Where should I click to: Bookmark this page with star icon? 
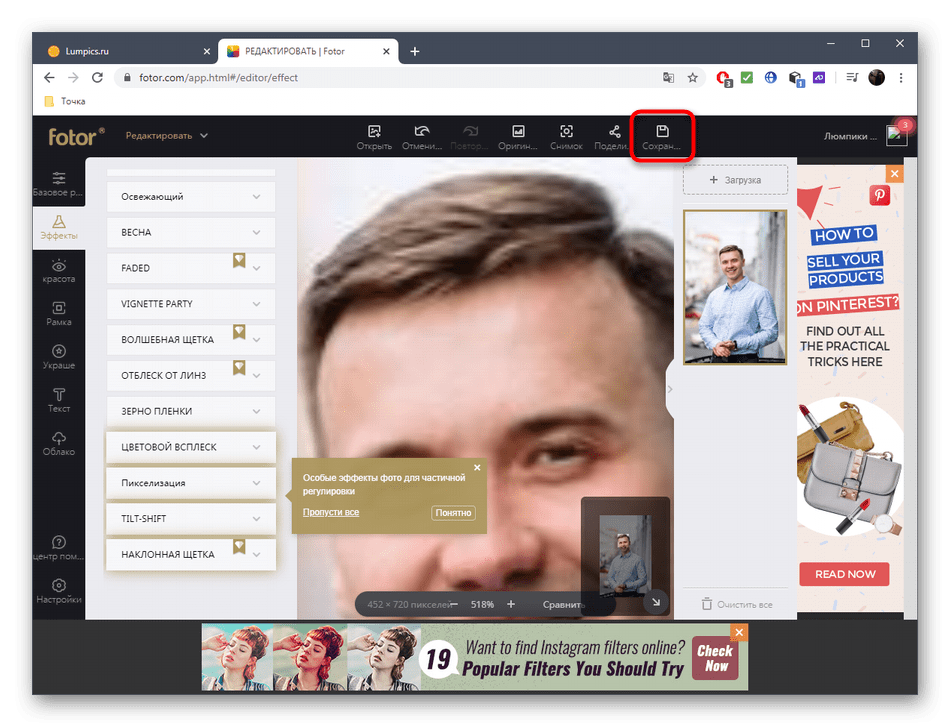[693, 78]
